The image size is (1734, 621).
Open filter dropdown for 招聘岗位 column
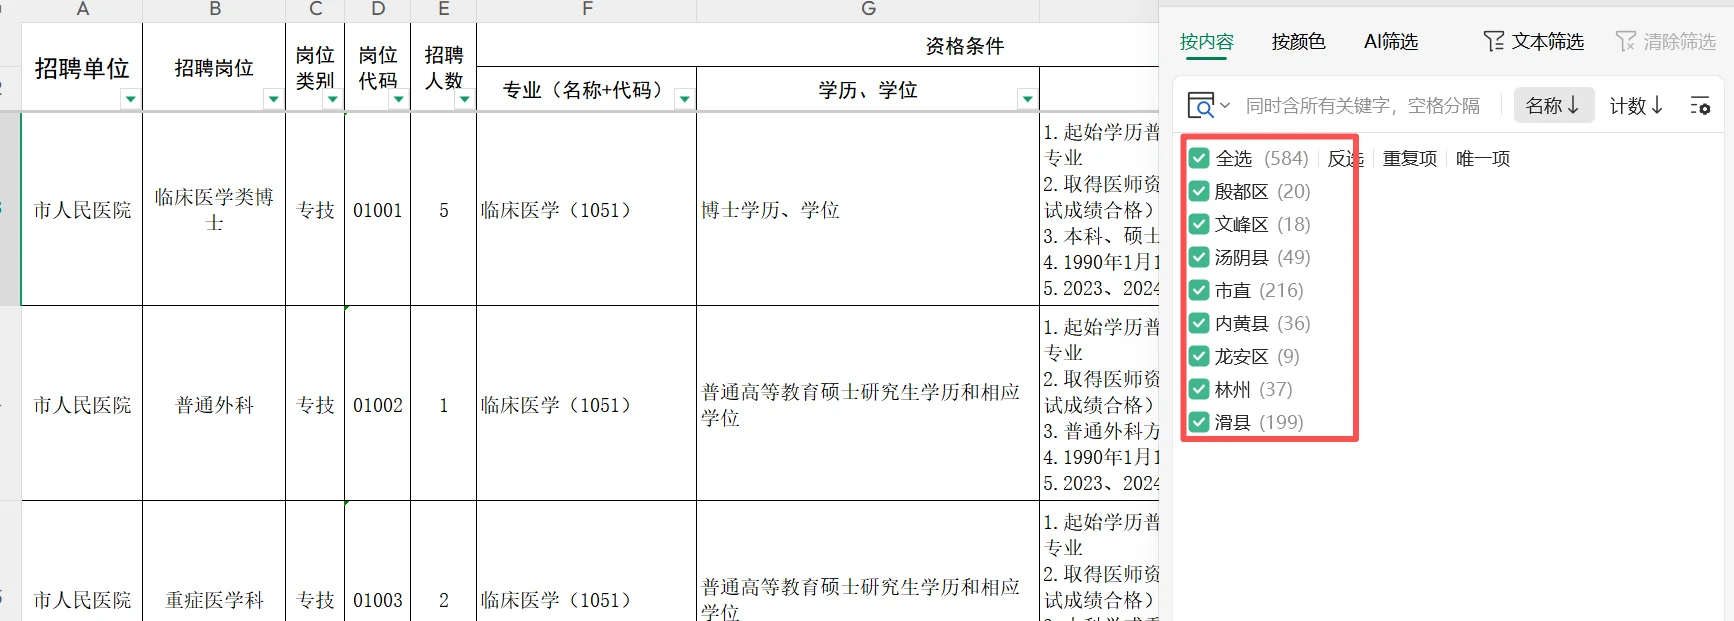point(273,99)
